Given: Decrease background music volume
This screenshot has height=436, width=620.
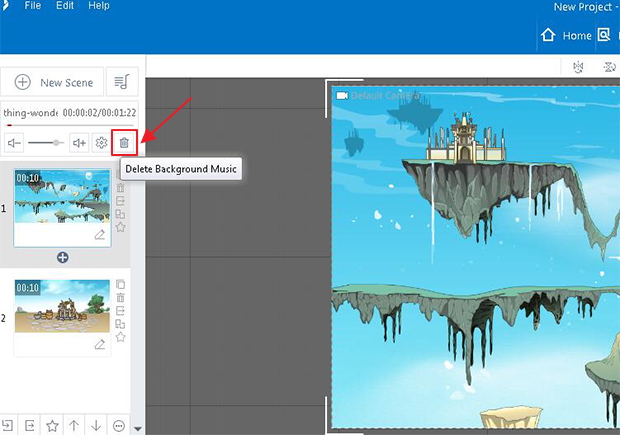Looking at the screenshot, I should [x=14, y=143].
